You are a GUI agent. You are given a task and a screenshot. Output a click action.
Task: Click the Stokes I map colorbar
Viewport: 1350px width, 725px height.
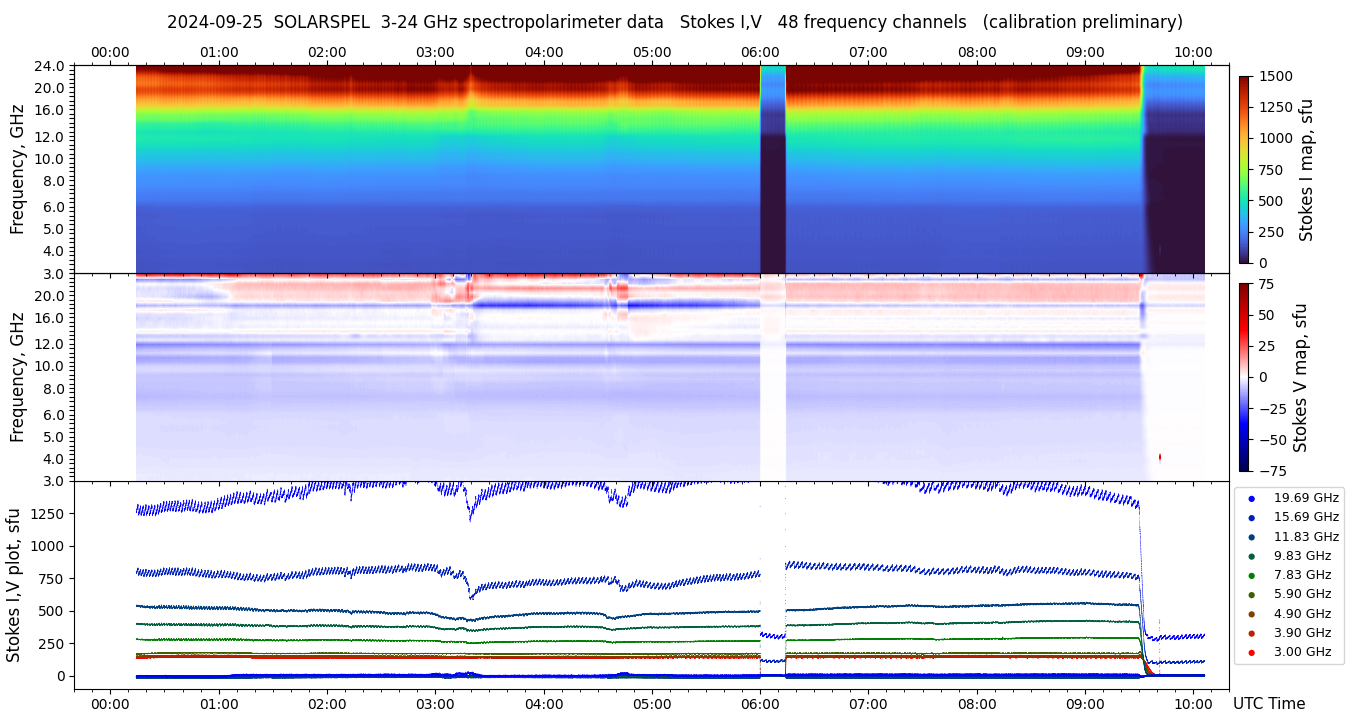click(x=1244, y=169)
